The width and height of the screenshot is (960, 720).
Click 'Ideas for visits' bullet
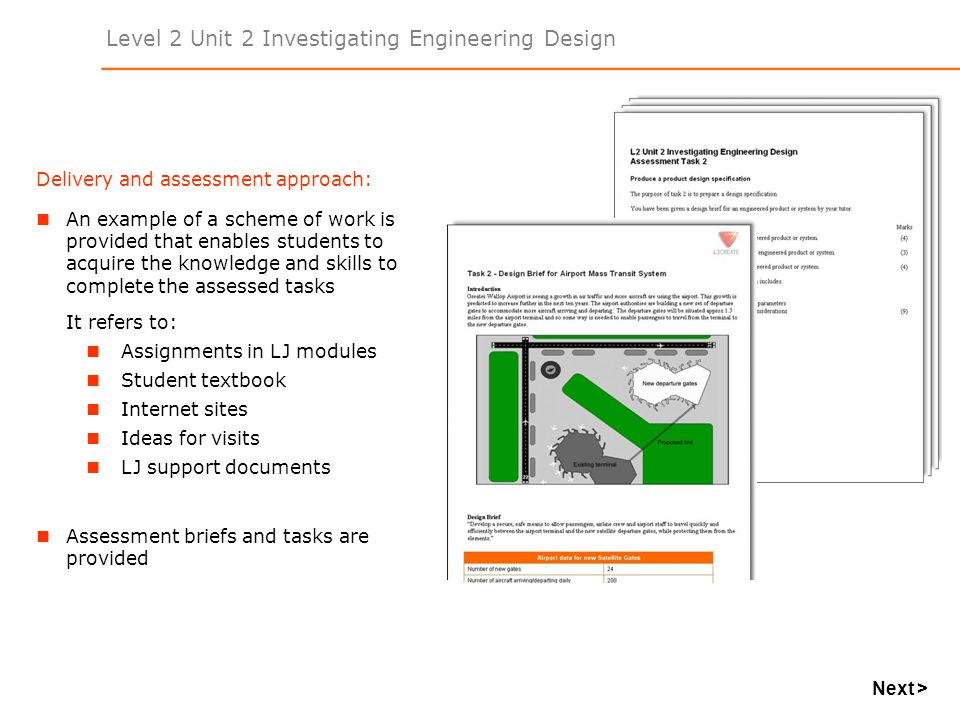pyautogui.click(x=190, y=438)
